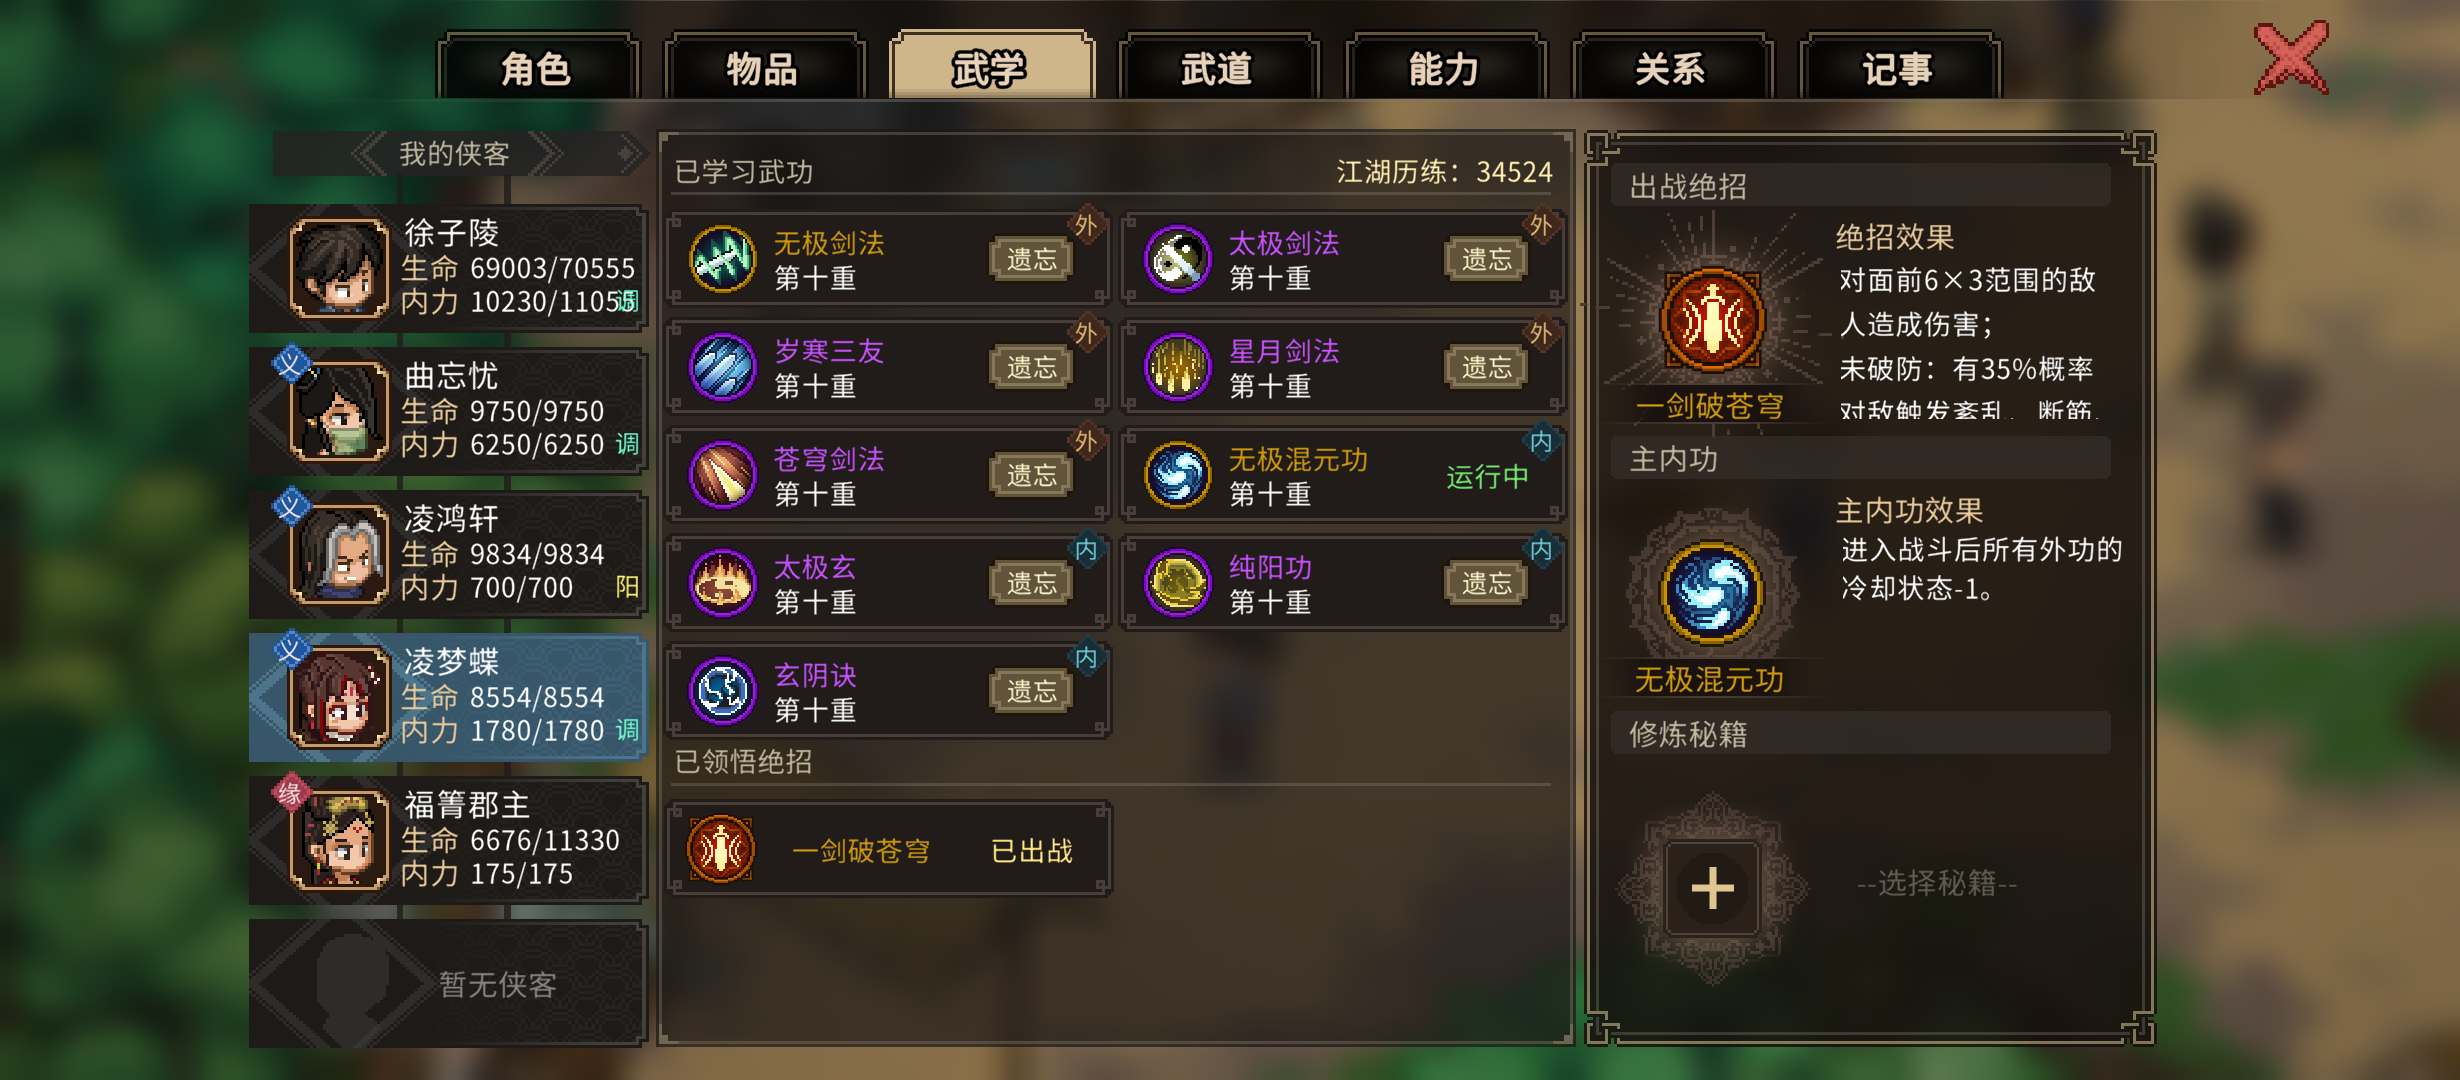Add a manual via the plus slot
Image resolution: width=2460 pixels, height=1080 pixels.
(x=1712, y=888)
